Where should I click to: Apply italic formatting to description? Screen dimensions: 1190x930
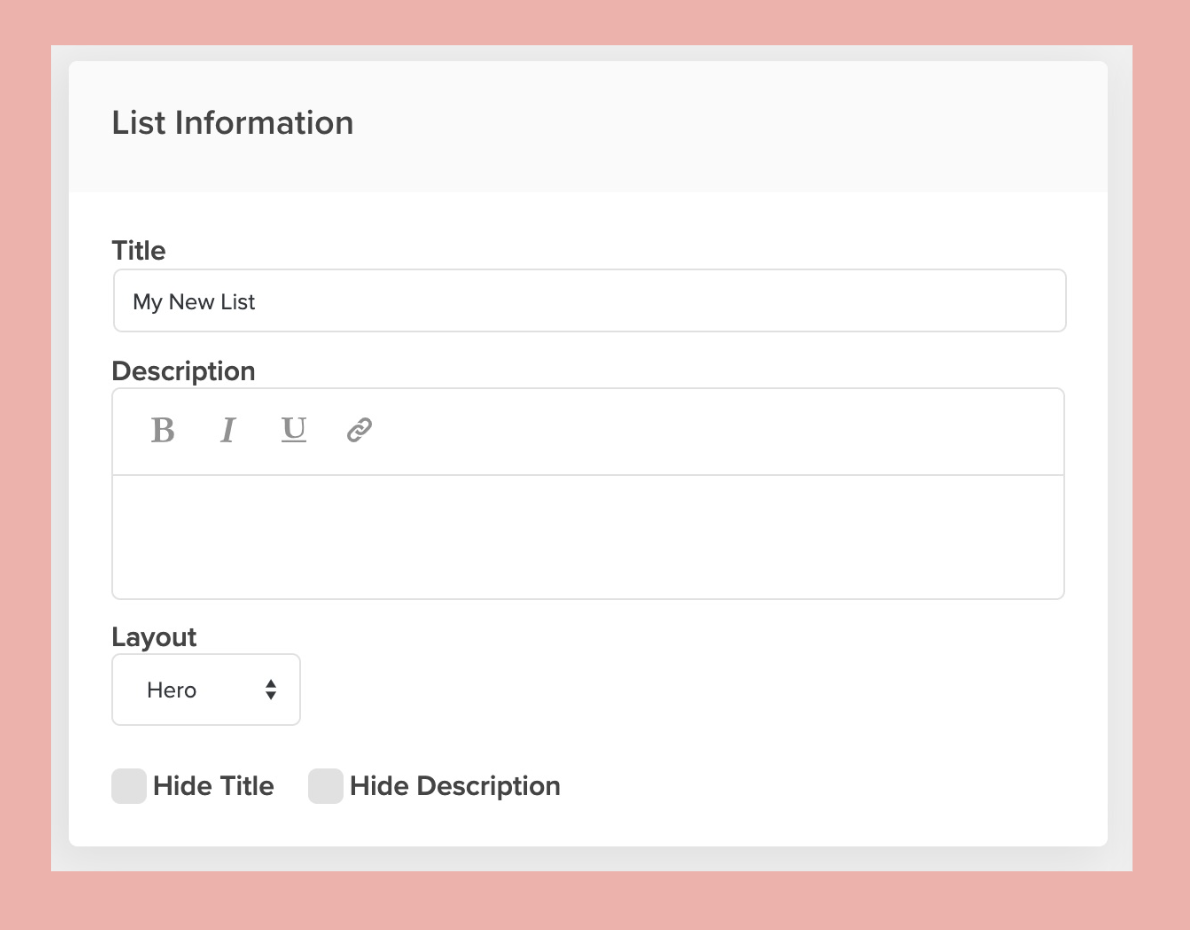(x=228, y=430)
